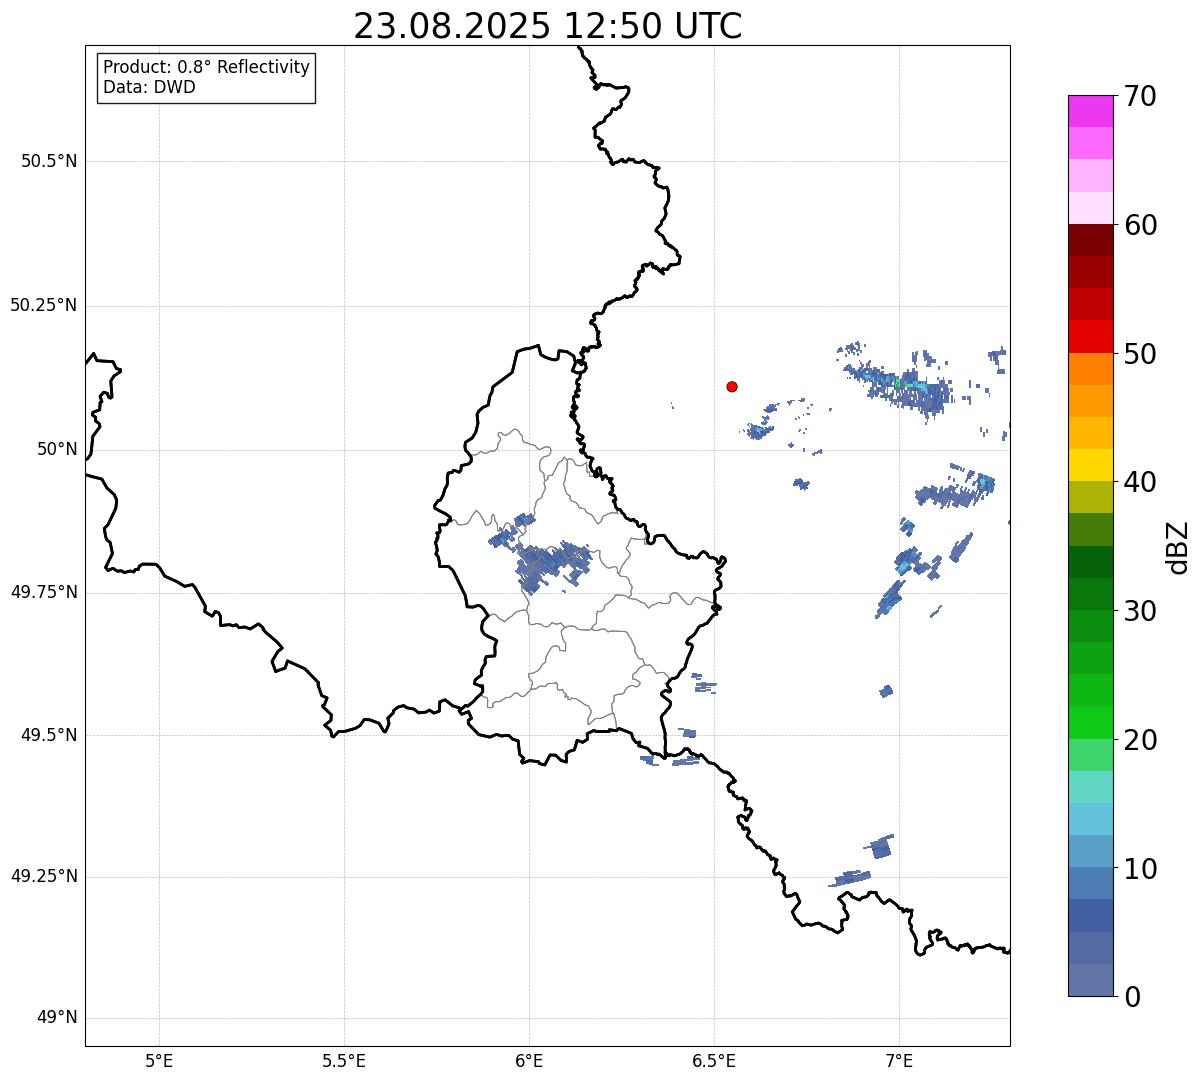Click the small echo just above 49.25°N gridline

point(880,847)
